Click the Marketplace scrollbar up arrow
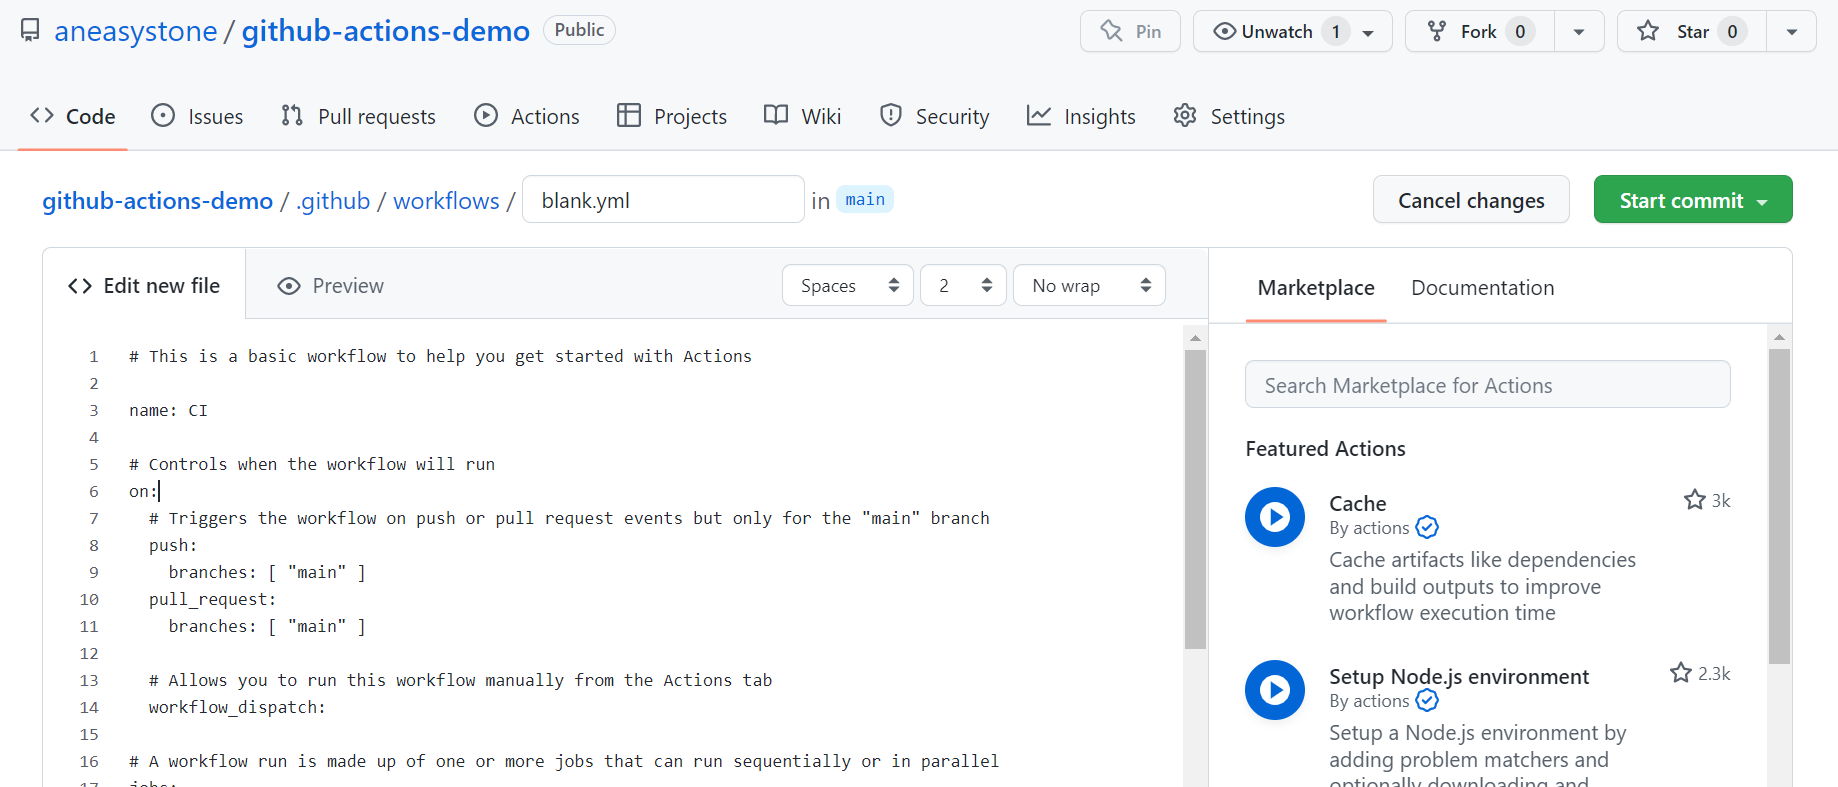 point(1779,337)
